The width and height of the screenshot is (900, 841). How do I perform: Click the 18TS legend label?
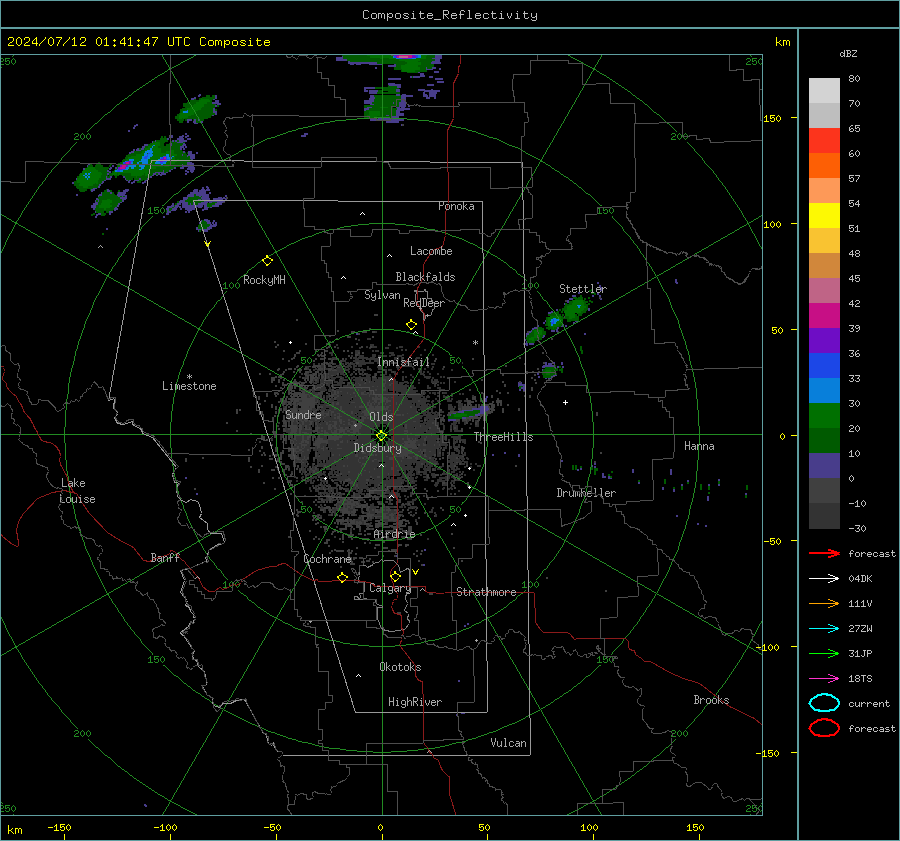point(860,679)
